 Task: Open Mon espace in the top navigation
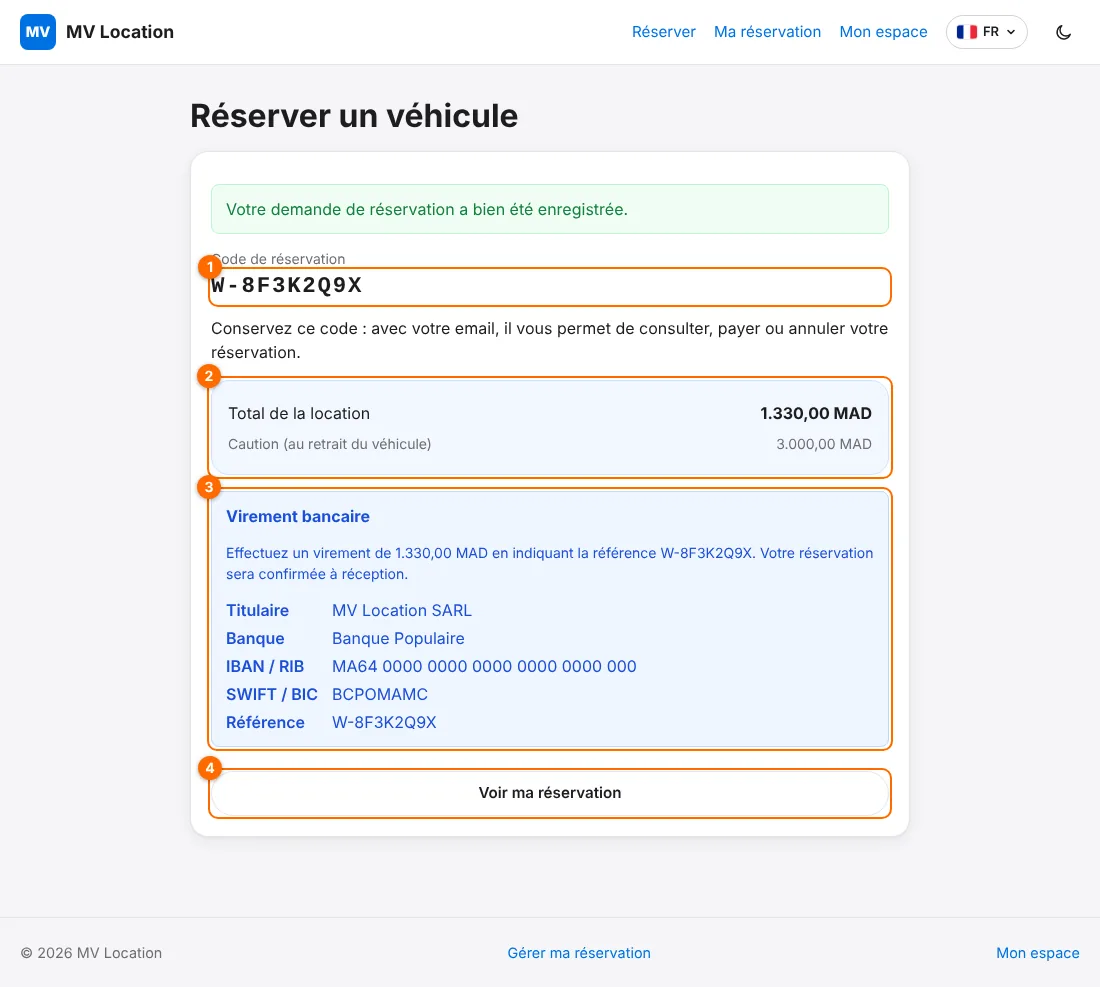pos(883,32)
